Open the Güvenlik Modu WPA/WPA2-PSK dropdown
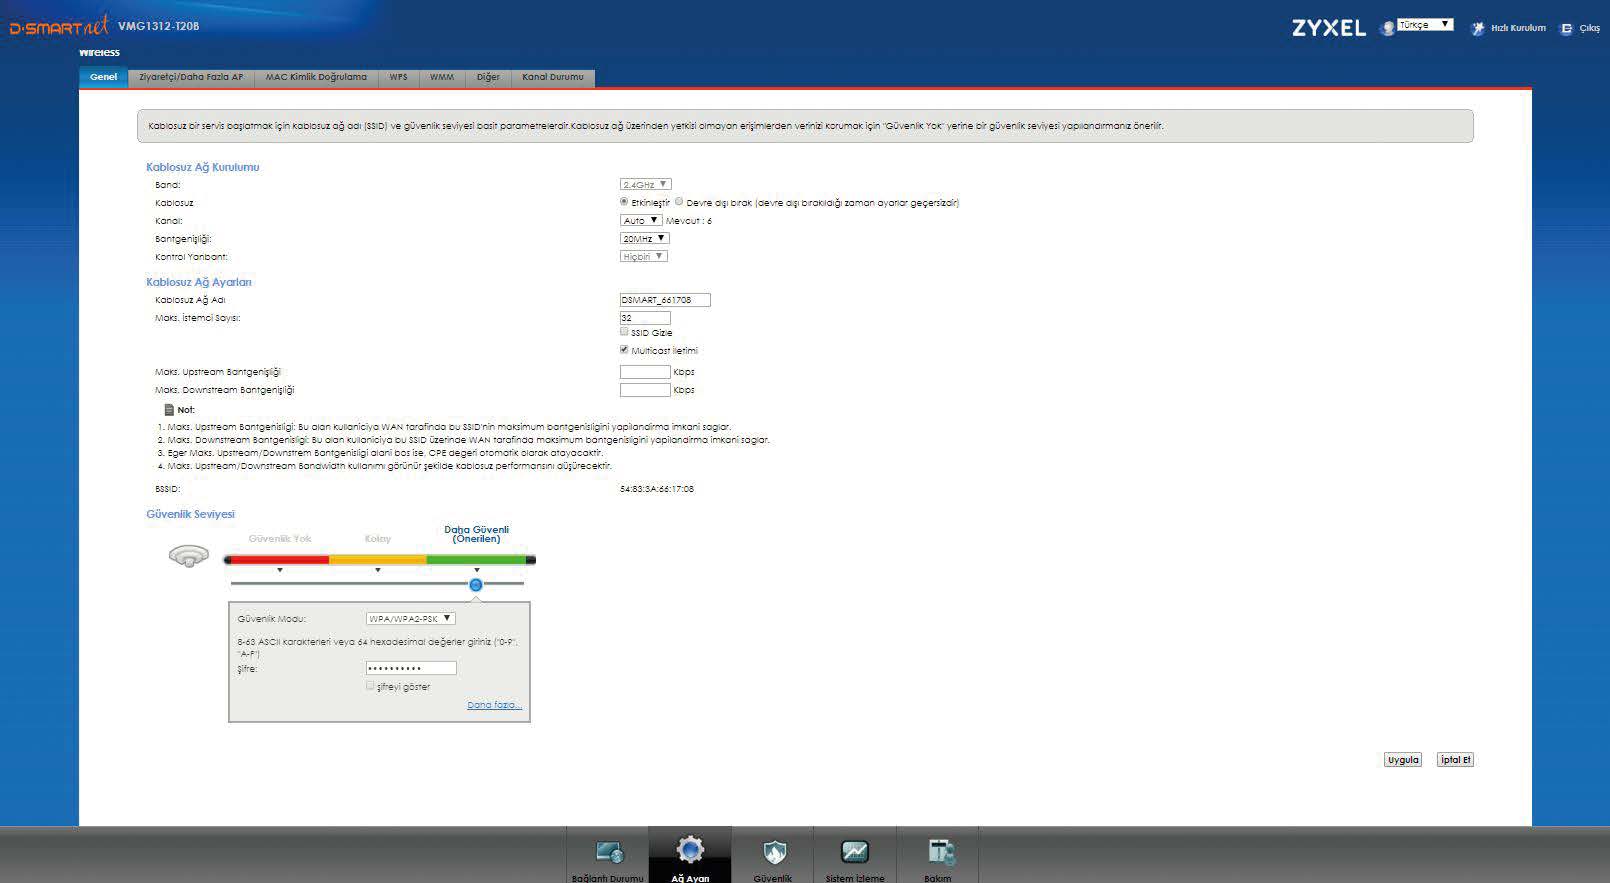Viewport: 1610px width, 883px height. pos(410,619)
